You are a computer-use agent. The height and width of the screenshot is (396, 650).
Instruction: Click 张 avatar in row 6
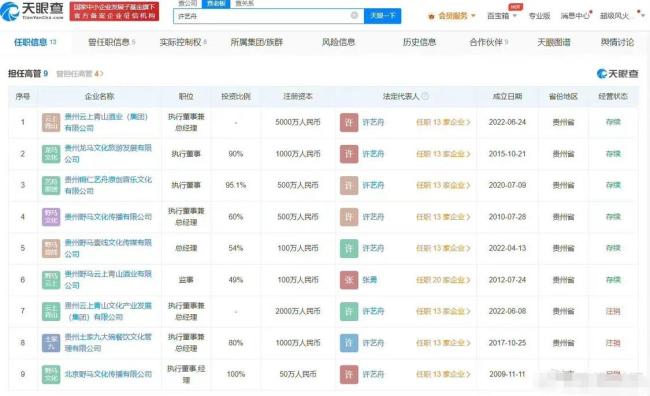tap(349, 280)
